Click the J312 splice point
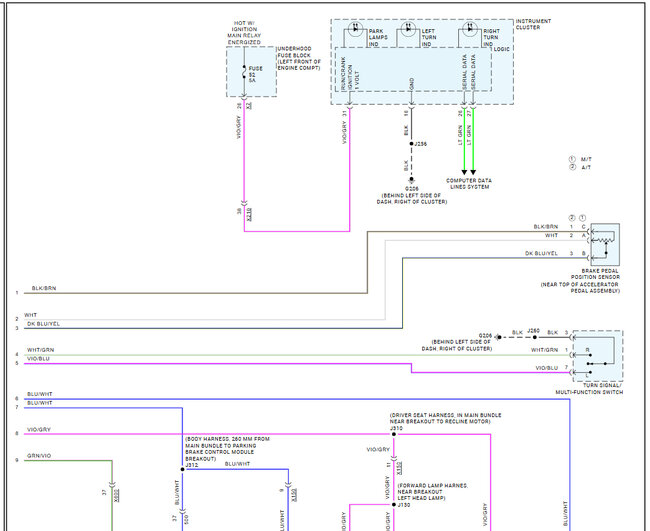This screenshot has height=531, width=650. pos(182,469)
